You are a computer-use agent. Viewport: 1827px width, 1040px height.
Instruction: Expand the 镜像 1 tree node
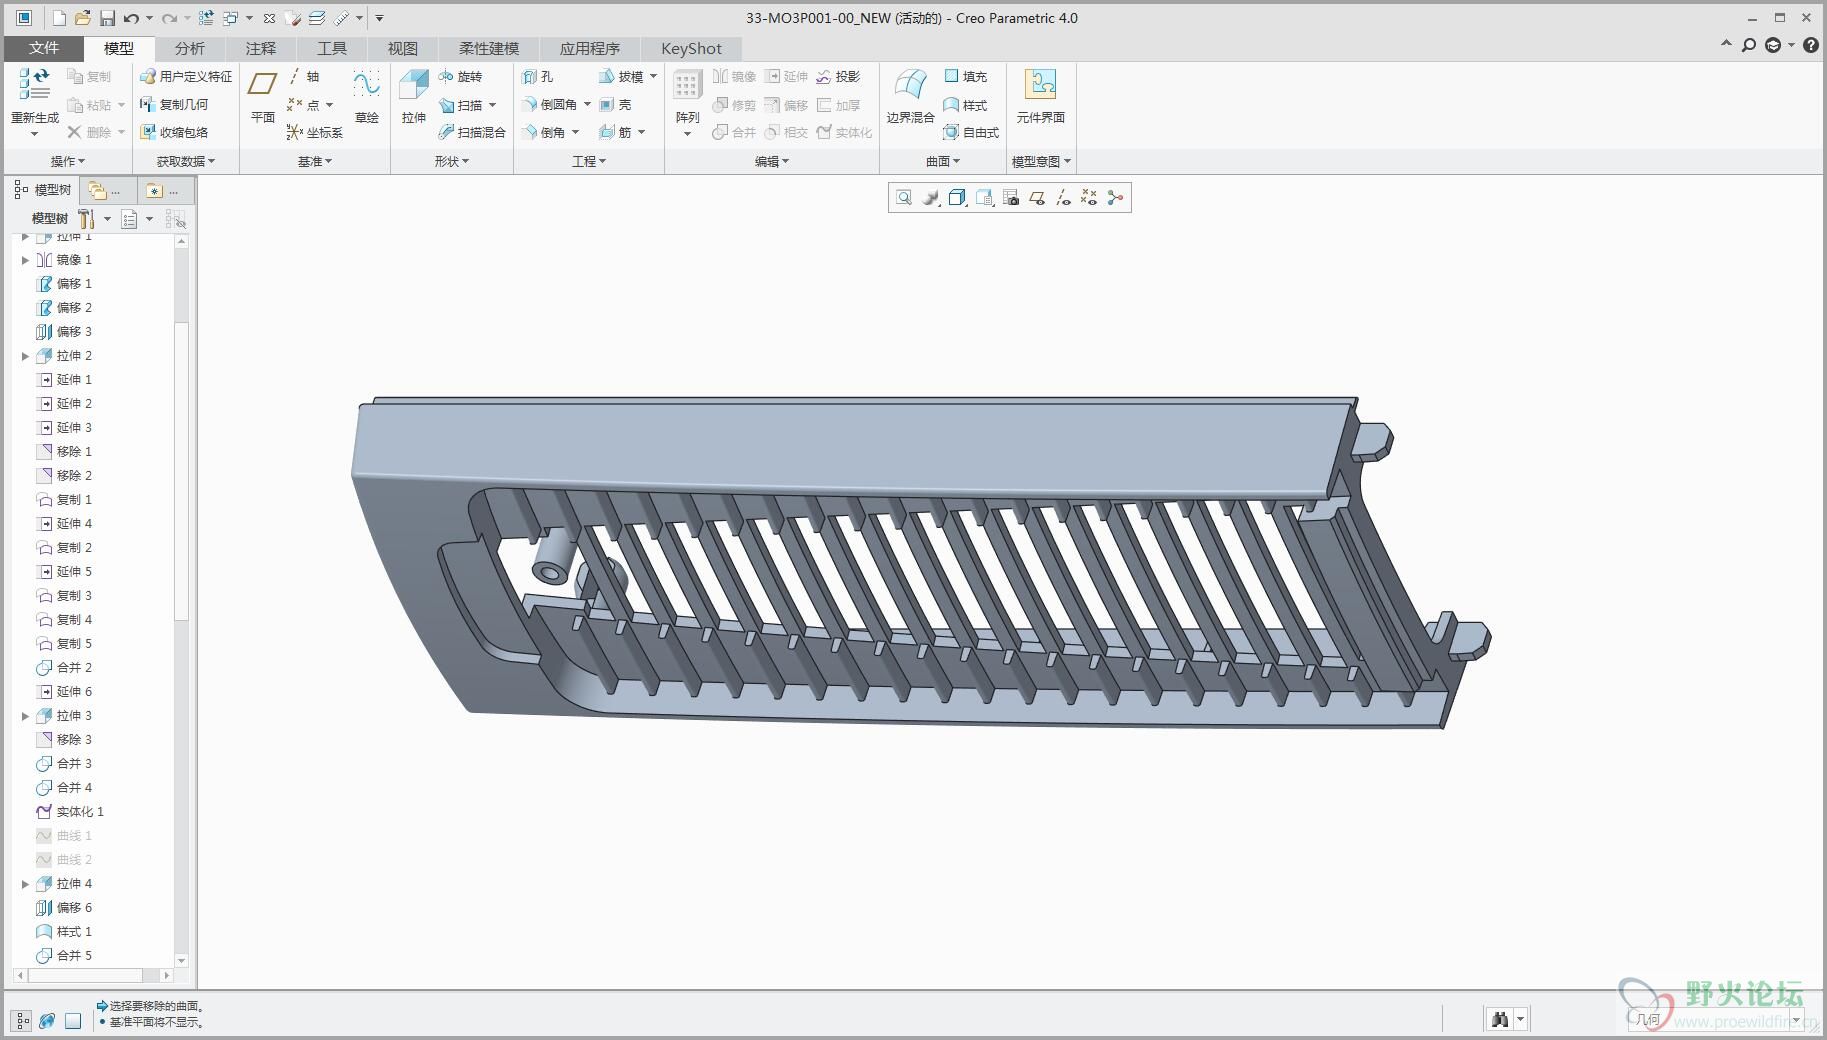(x=25, y=260)
